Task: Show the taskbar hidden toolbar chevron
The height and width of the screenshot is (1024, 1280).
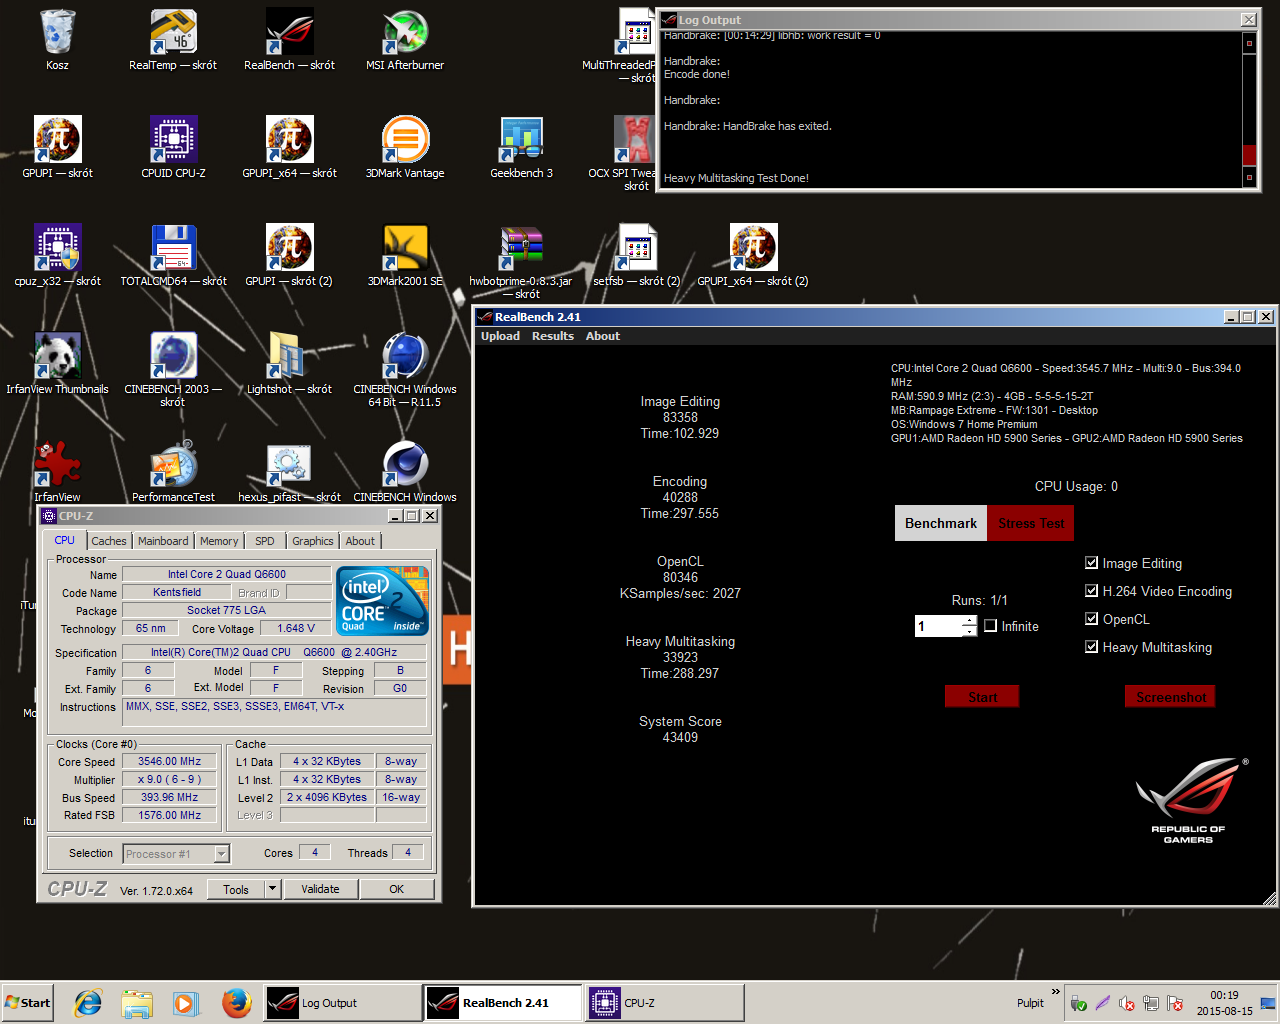Action: pos(1055,992)
